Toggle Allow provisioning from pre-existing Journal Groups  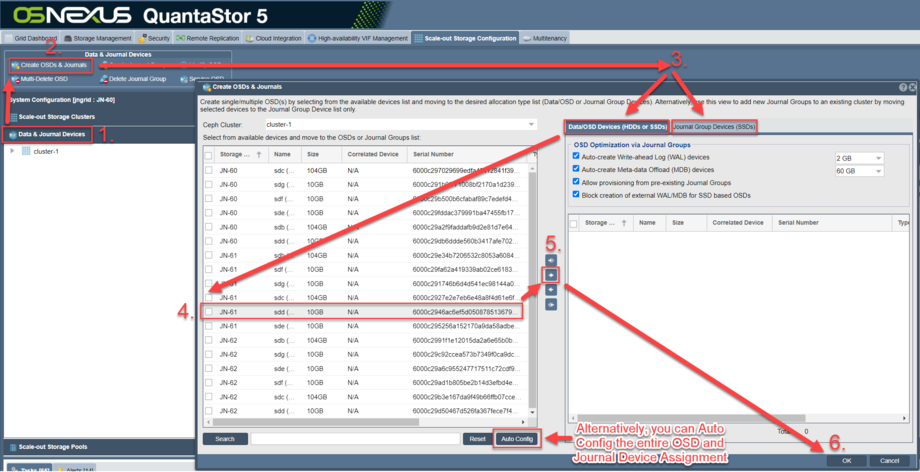[x=576, y=182]
